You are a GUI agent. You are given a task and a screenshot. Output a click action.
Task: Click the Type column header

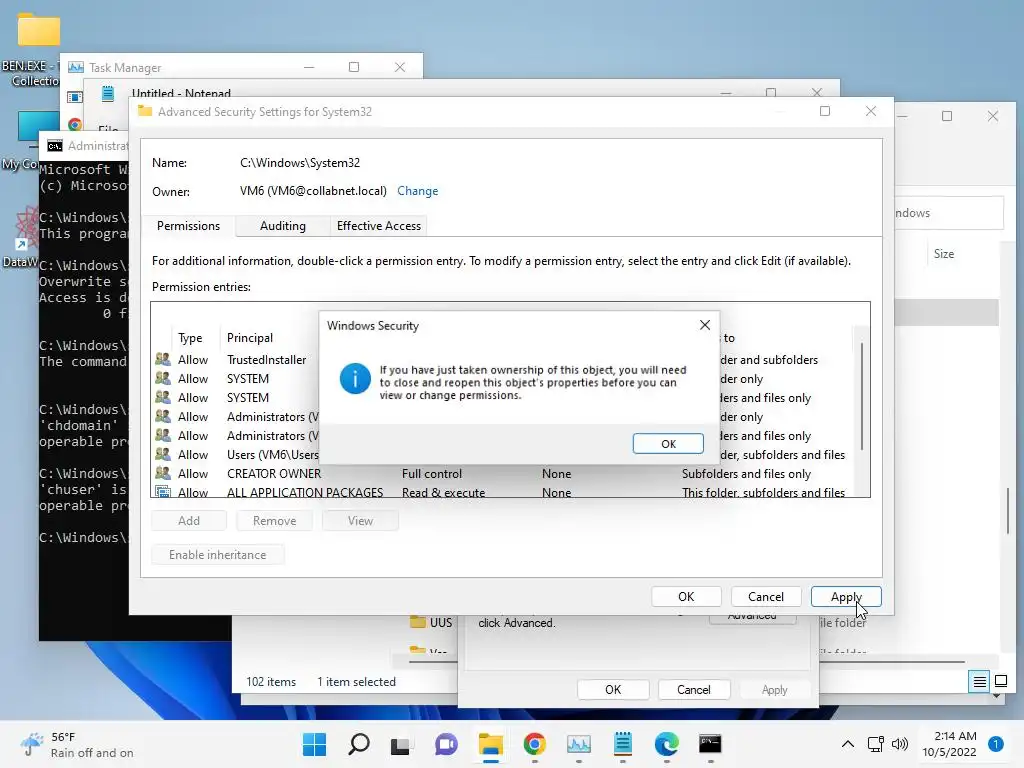pyautogui.click(x=190, y=338)
